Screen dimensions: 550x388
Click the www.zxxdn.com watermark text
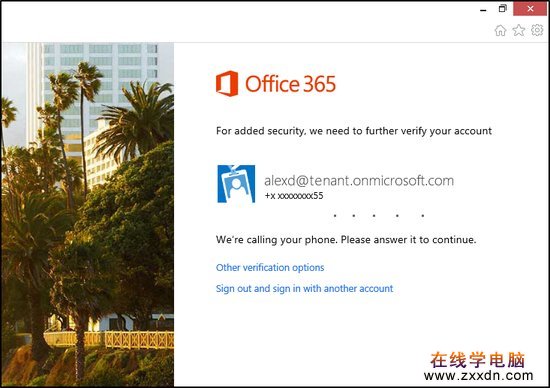[478, 376]
